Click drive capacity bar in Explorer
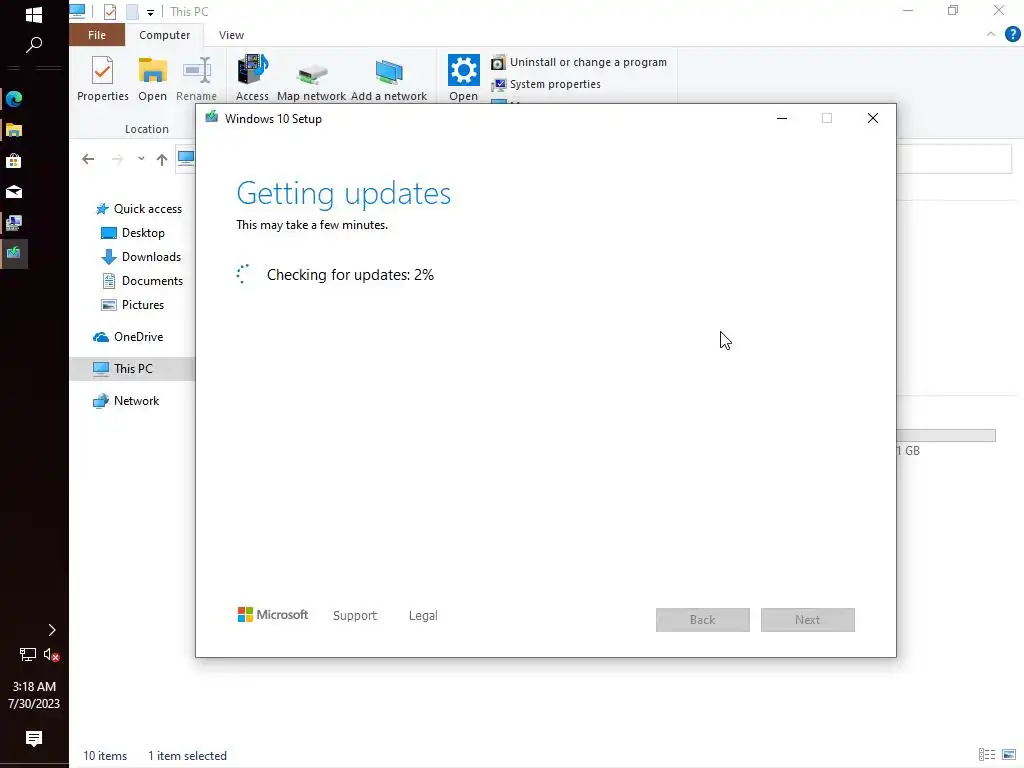Screen dimensions: 1024x768 tap(946, 436)
